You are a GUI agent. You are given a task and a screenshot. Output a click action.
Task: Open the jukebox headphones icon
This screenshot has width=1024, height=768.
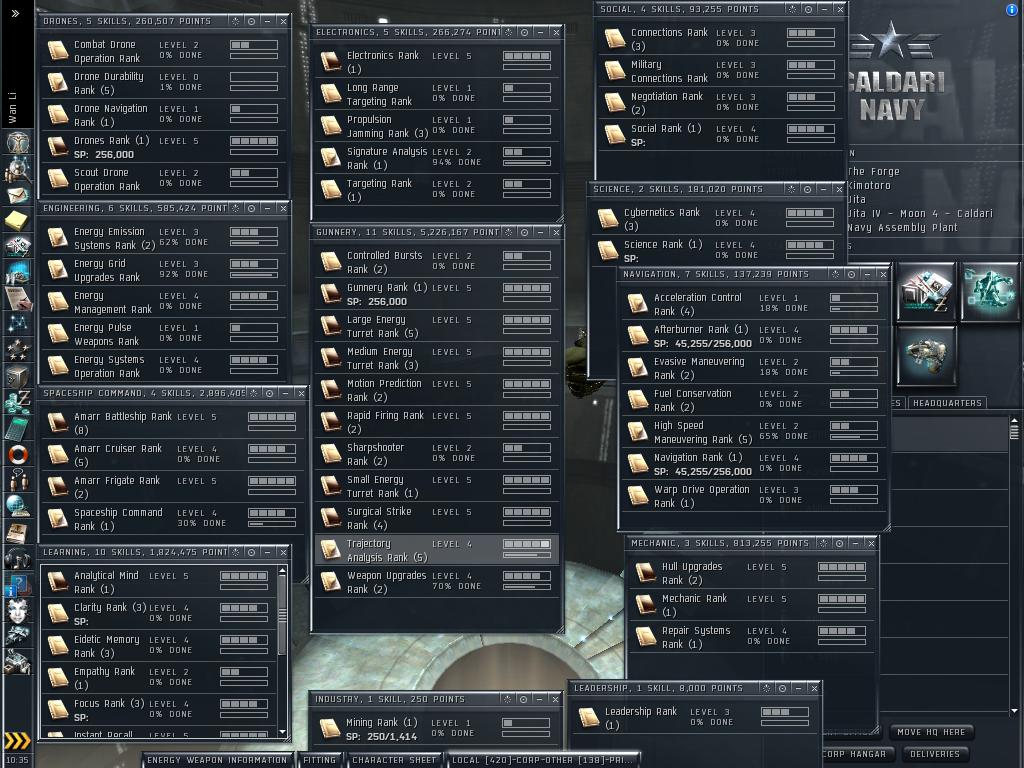point(18,558)
